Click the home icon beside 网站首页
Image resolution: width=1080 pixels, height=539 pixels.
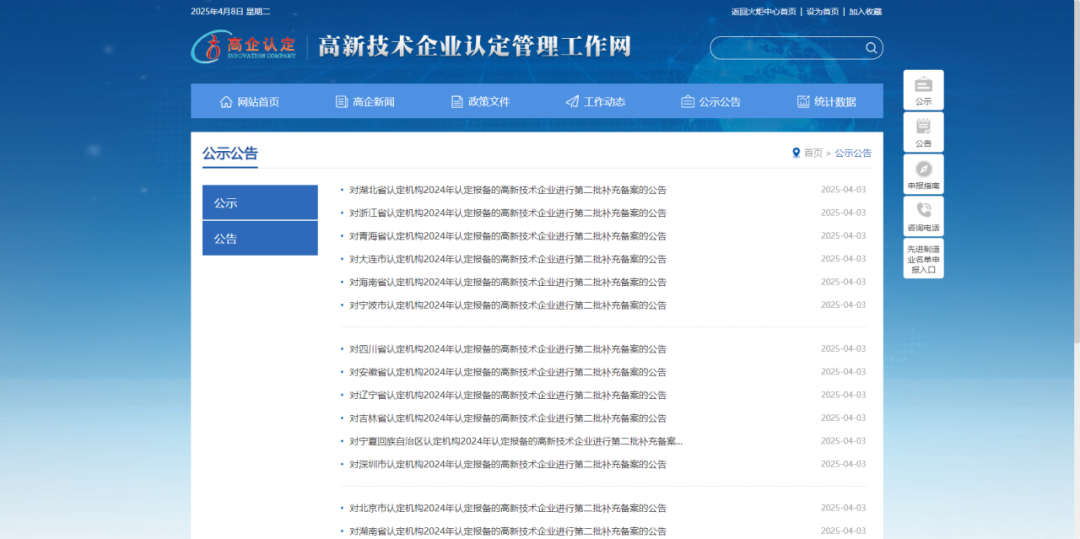pos(226,102)
